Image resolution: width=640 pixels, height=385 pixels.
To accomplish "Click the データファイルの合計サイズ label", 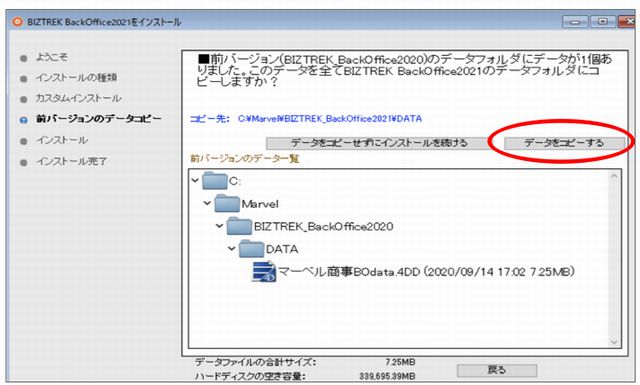I will (256, 362).
